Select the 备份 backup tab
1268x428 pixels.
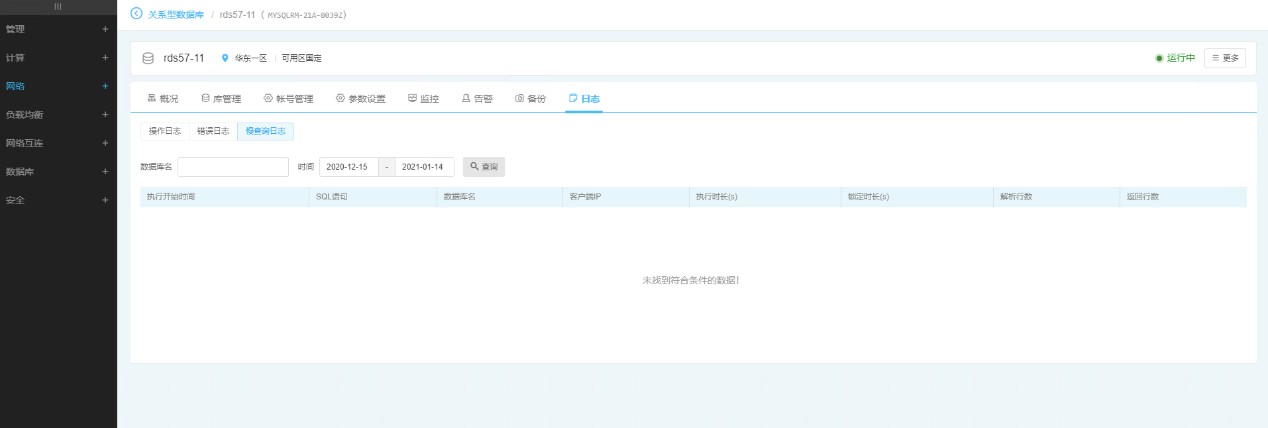click(x=530, y=99)
